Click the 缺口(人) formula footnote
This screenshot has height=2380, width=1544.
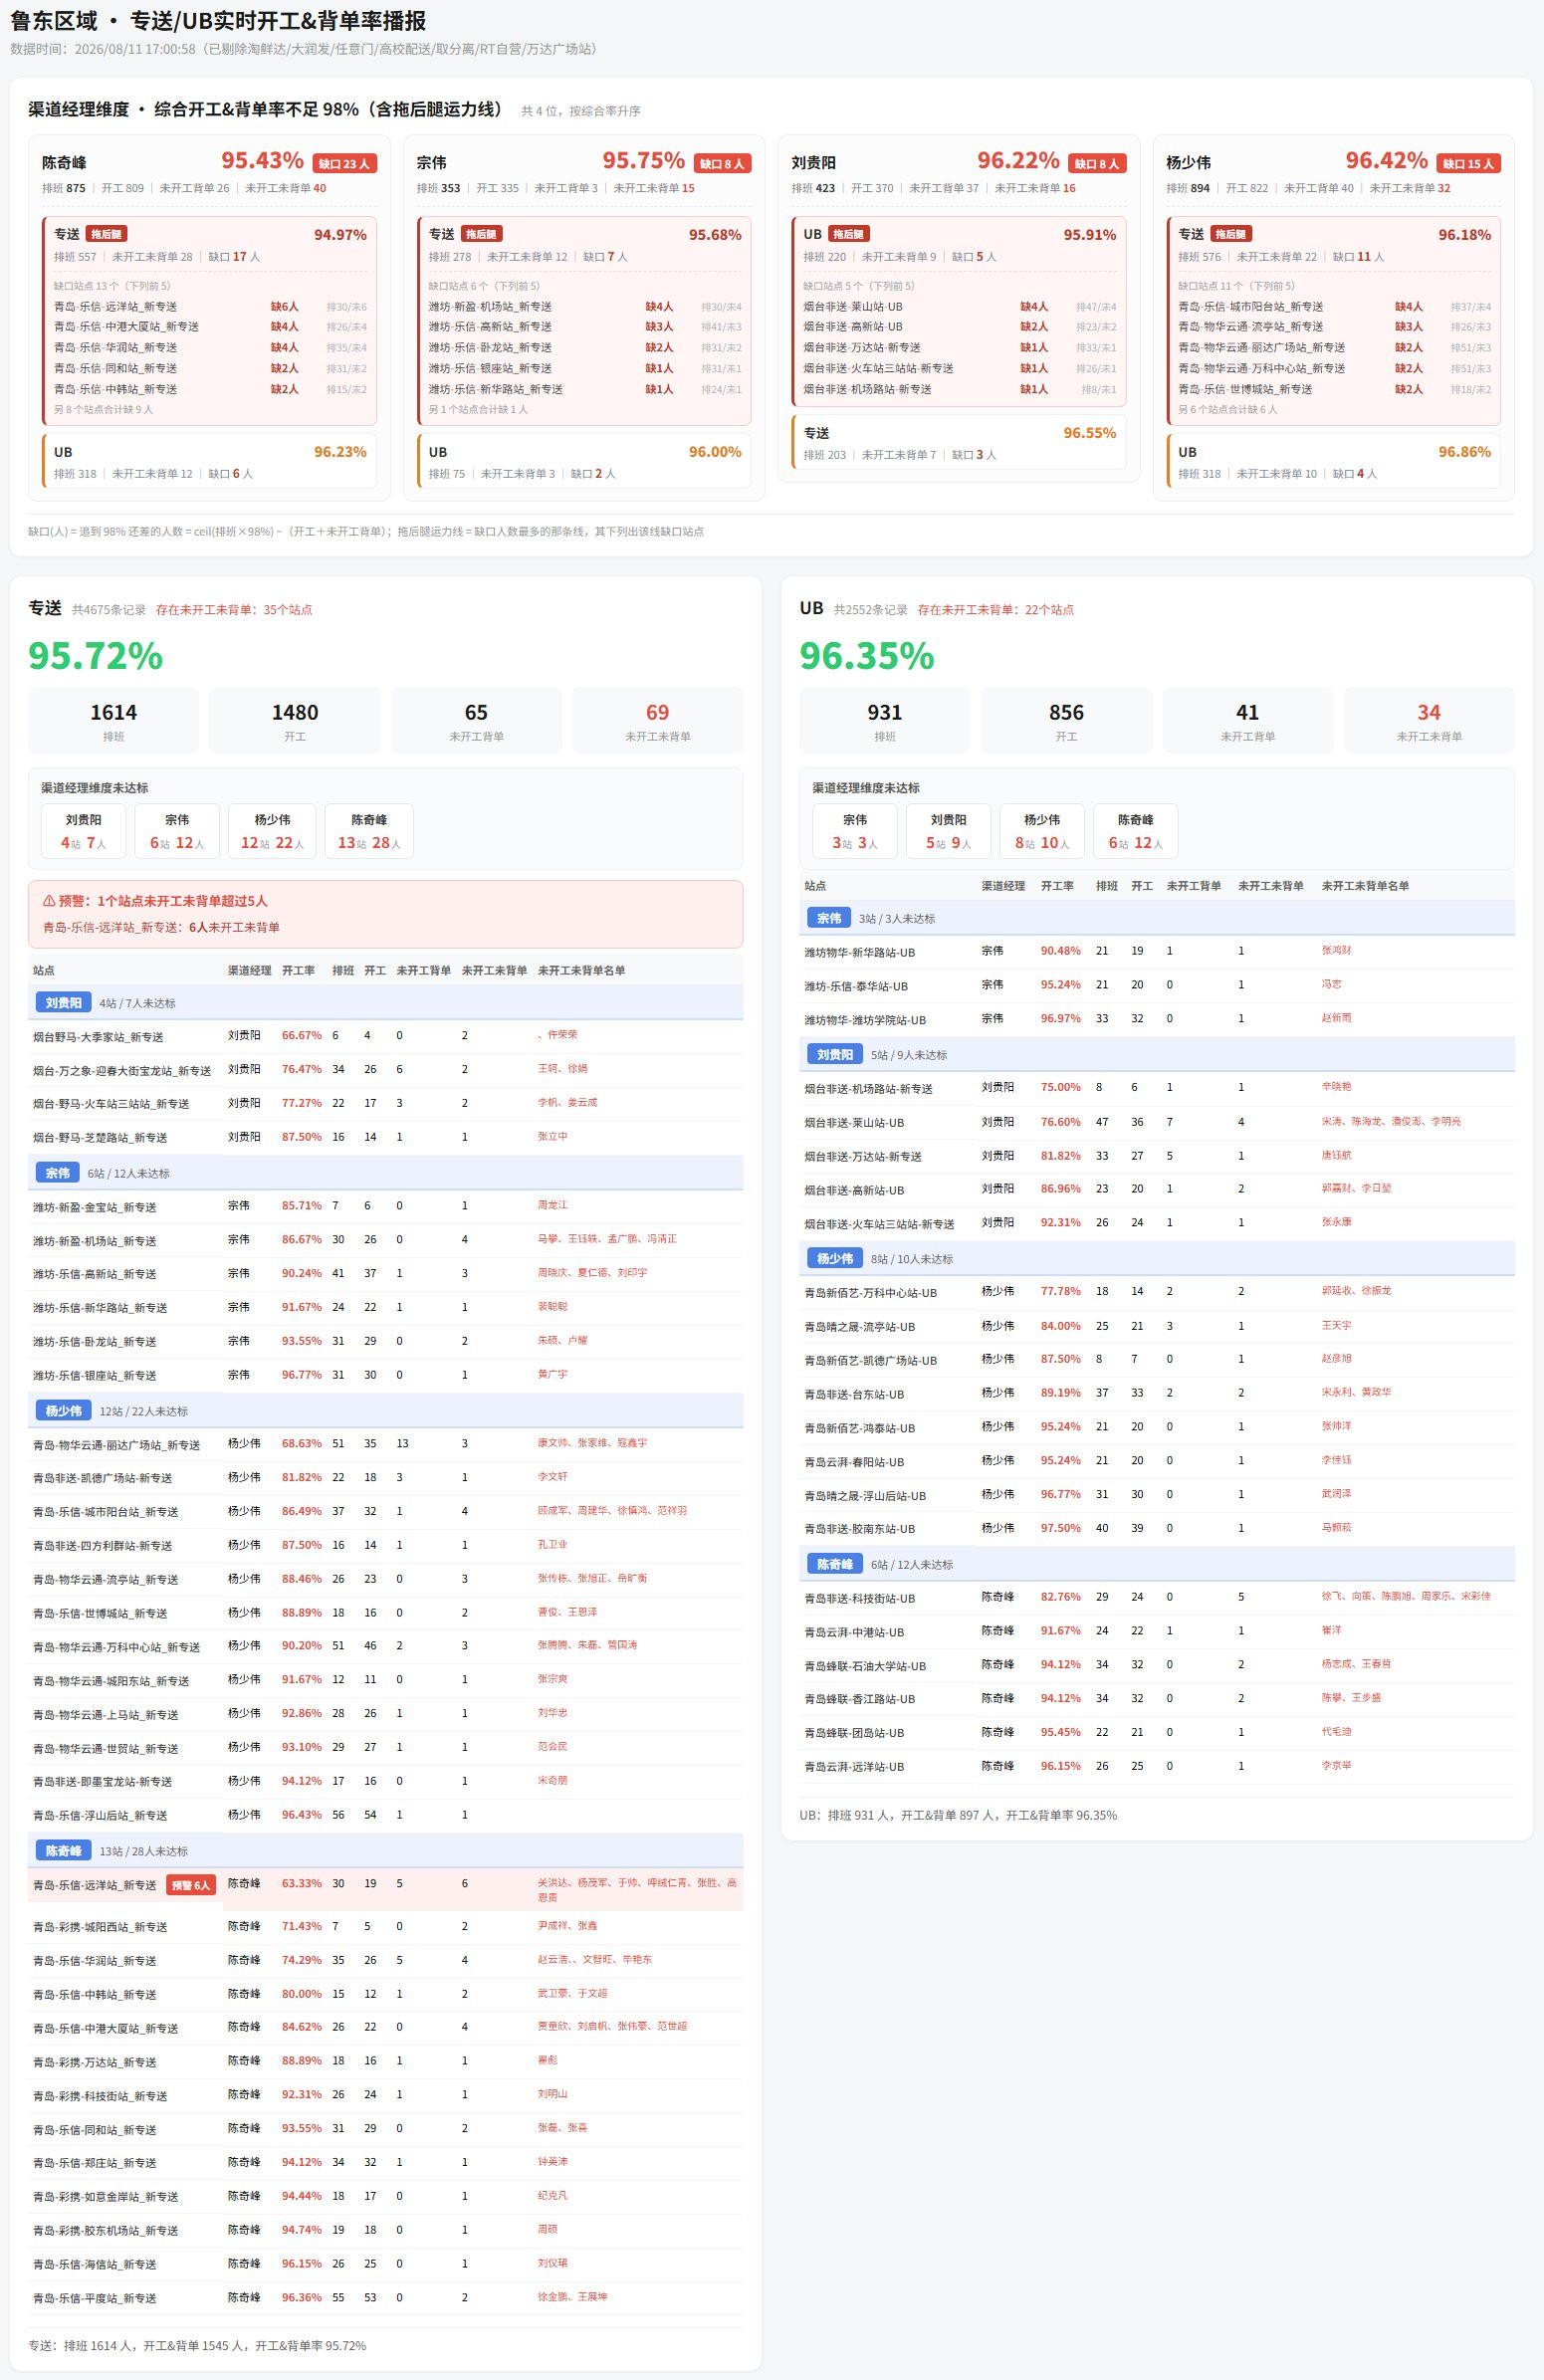point(366,532)
